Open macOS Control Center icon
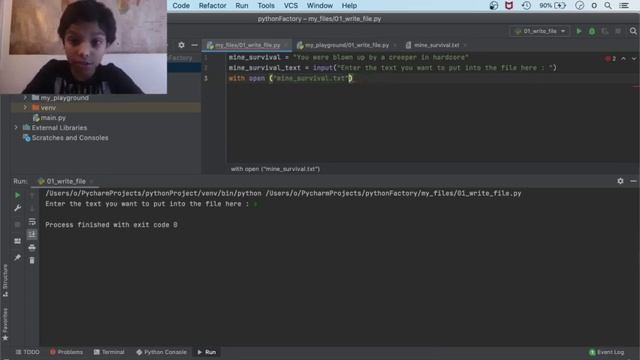640x360 pixels. click(624, 5)
